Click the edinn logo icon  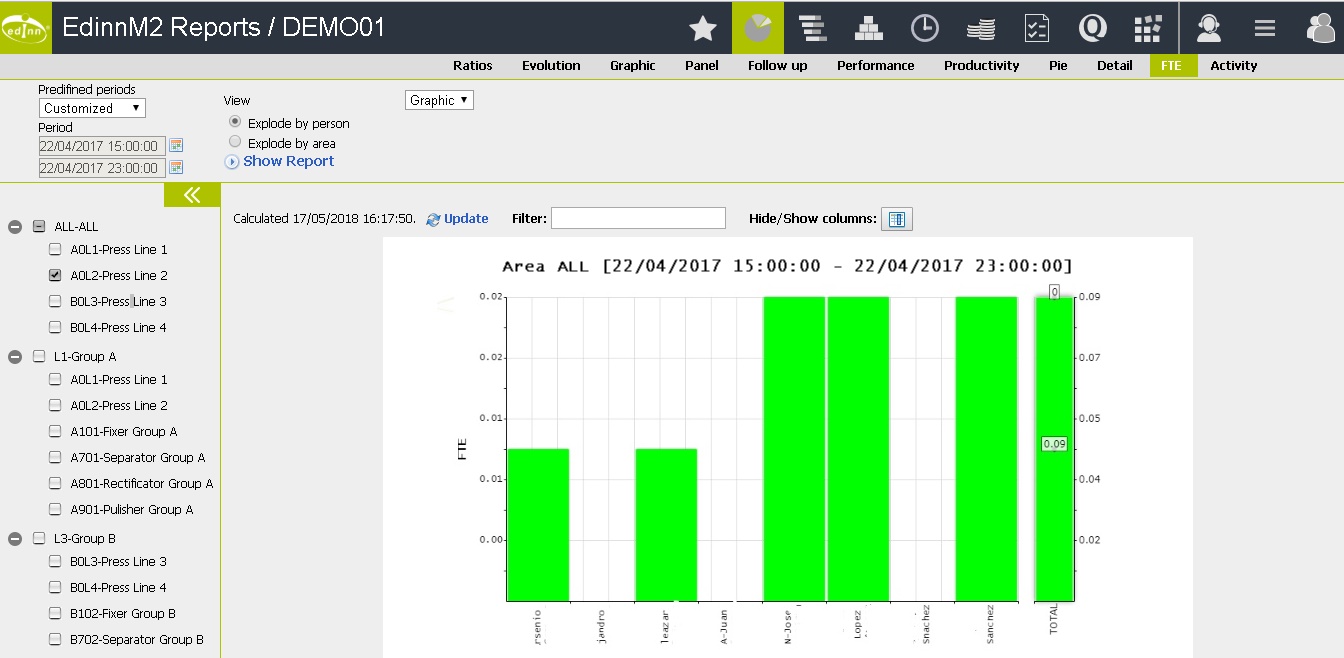25,28
